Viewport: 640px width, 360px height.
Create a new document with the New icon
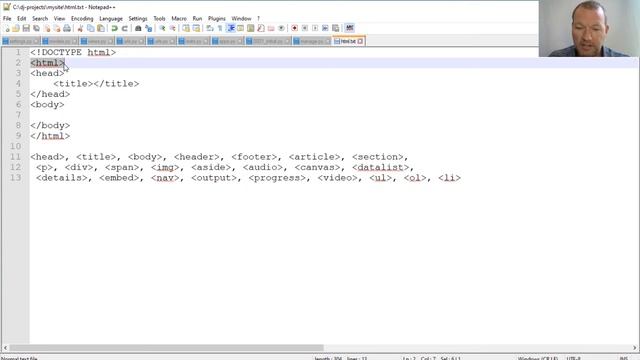[7, 28]
